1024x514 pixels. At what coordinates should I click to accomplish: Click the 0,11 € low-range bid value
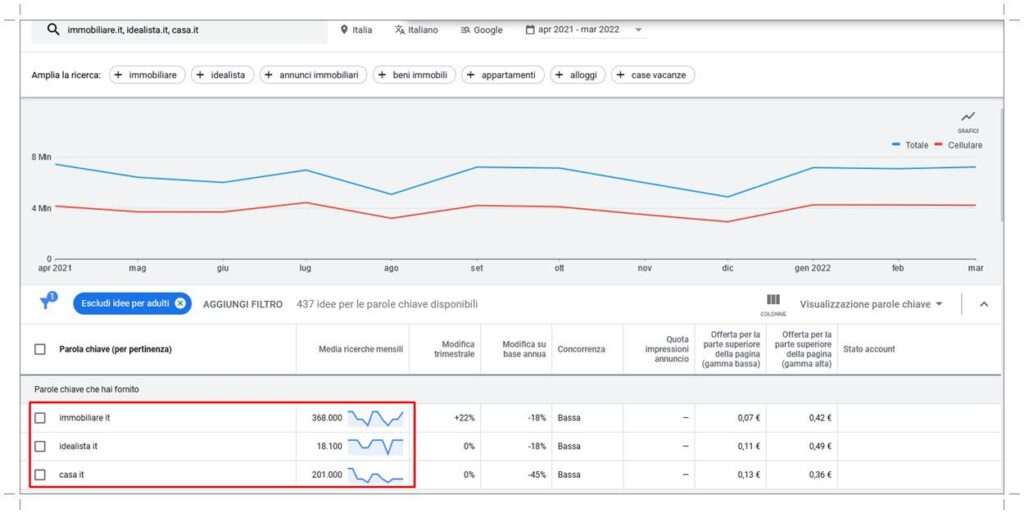pyautogui.click(x=749, y=447)
